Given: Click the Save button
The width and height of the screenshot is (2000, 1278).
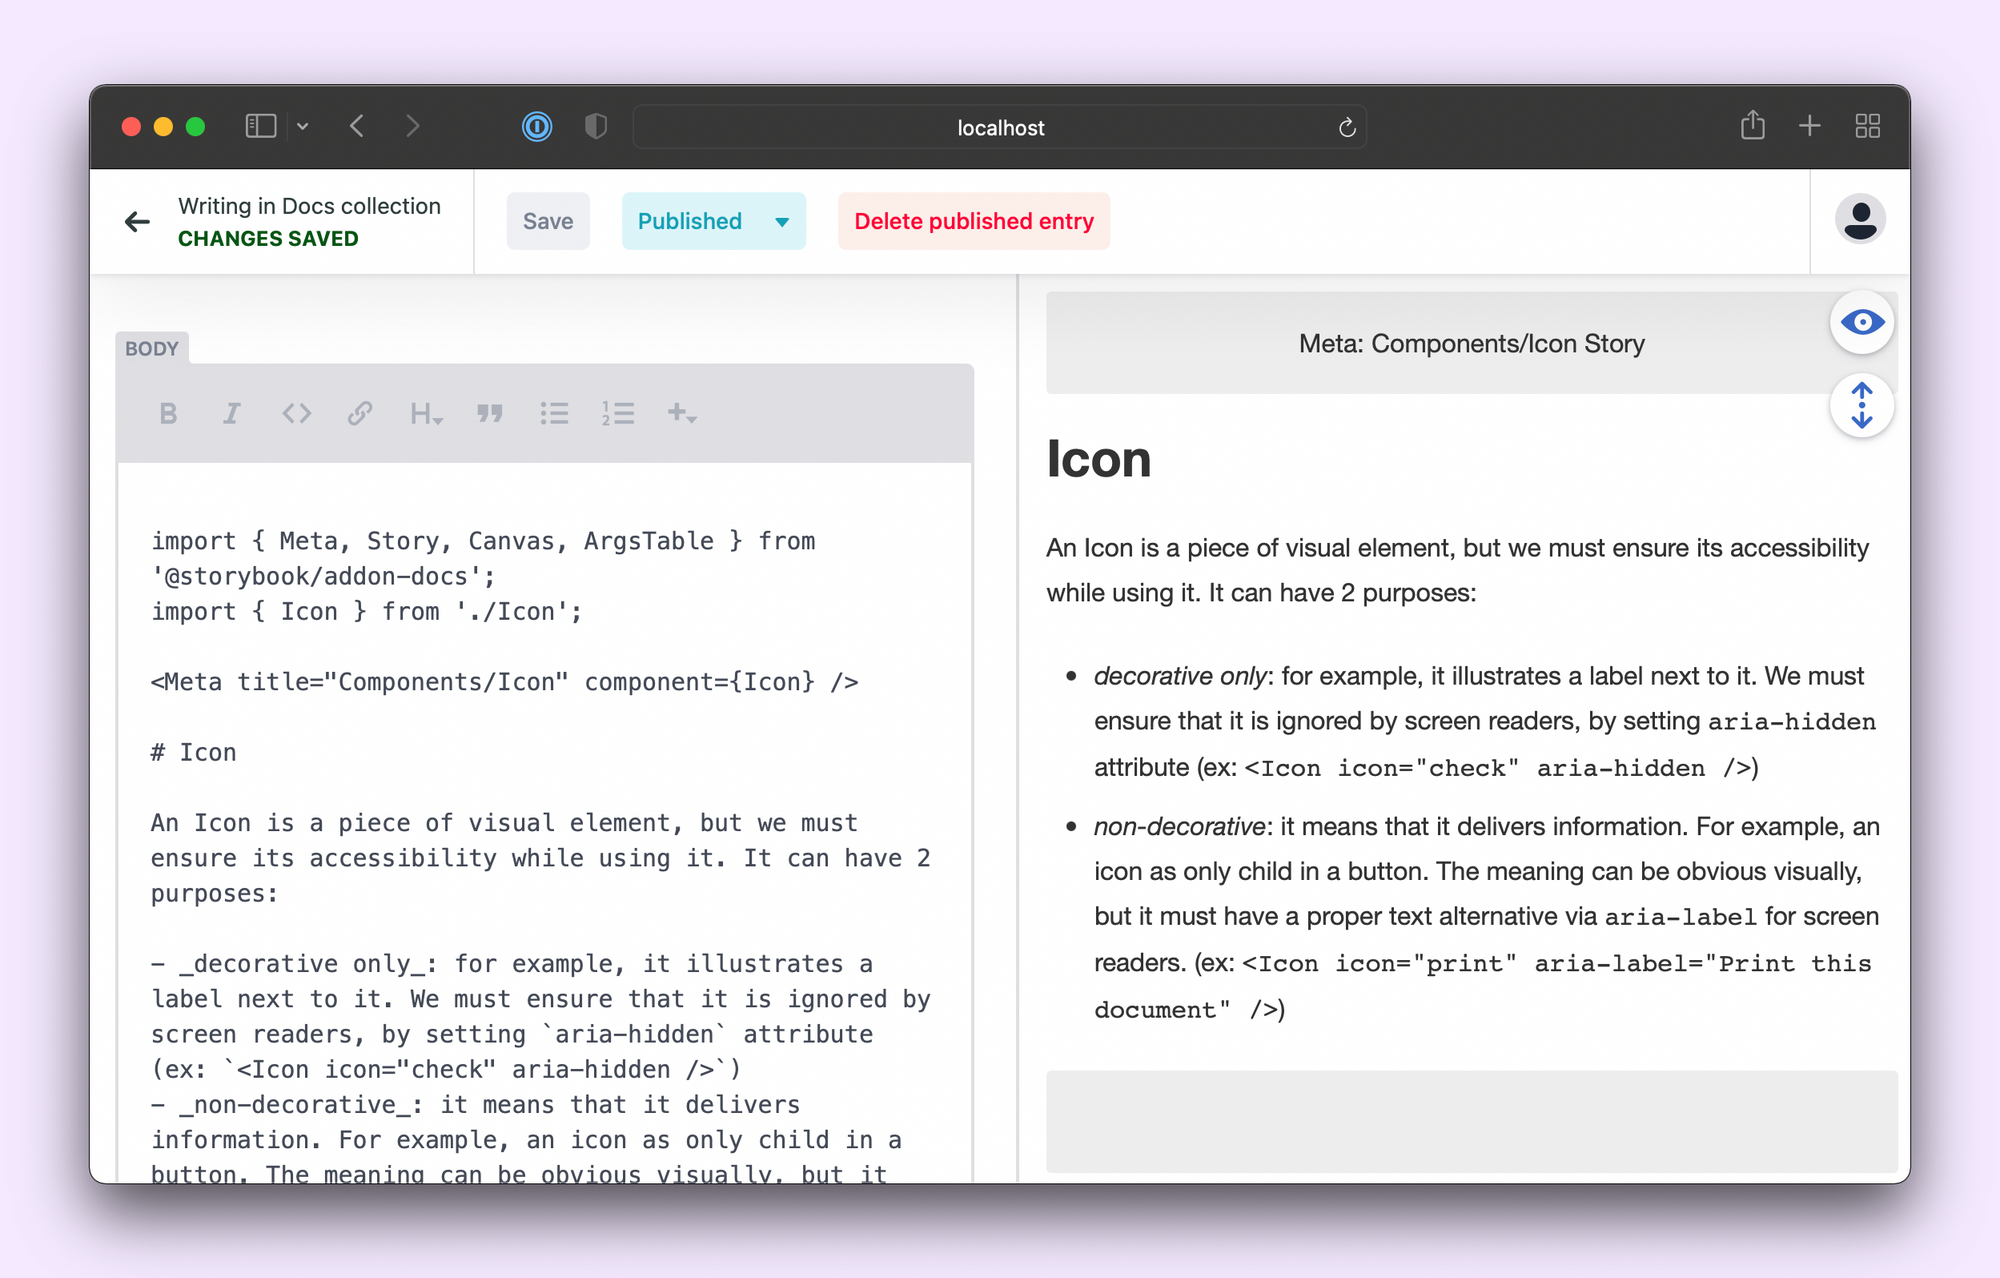Looking at the screenshot, I should click(548, 221).
